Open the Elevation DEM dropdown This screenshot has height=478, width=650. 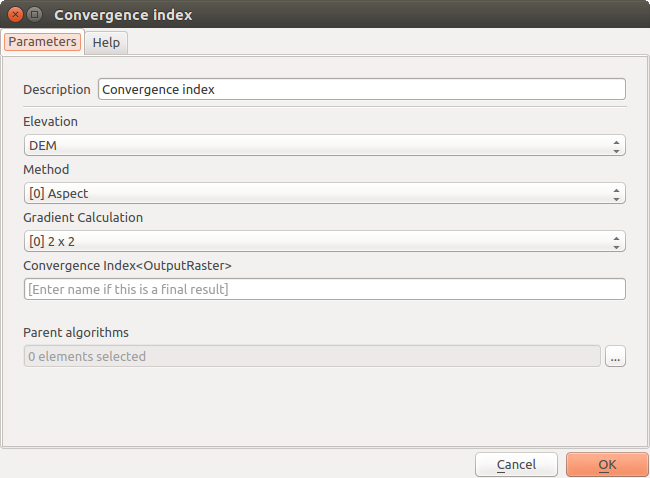[x=324, y=146]
